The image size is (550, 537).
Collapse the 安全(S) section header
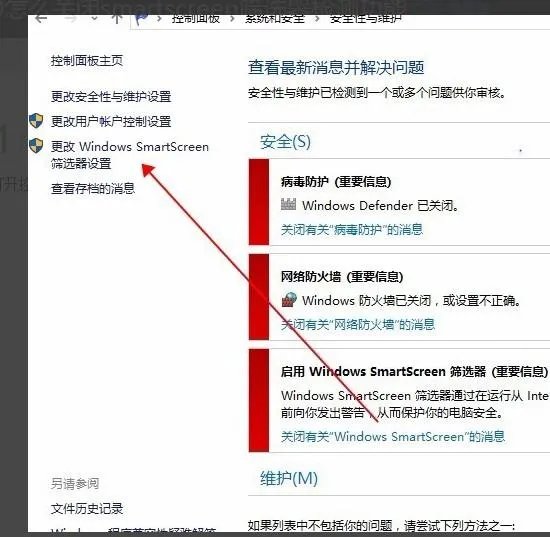(x=285, y=142)
